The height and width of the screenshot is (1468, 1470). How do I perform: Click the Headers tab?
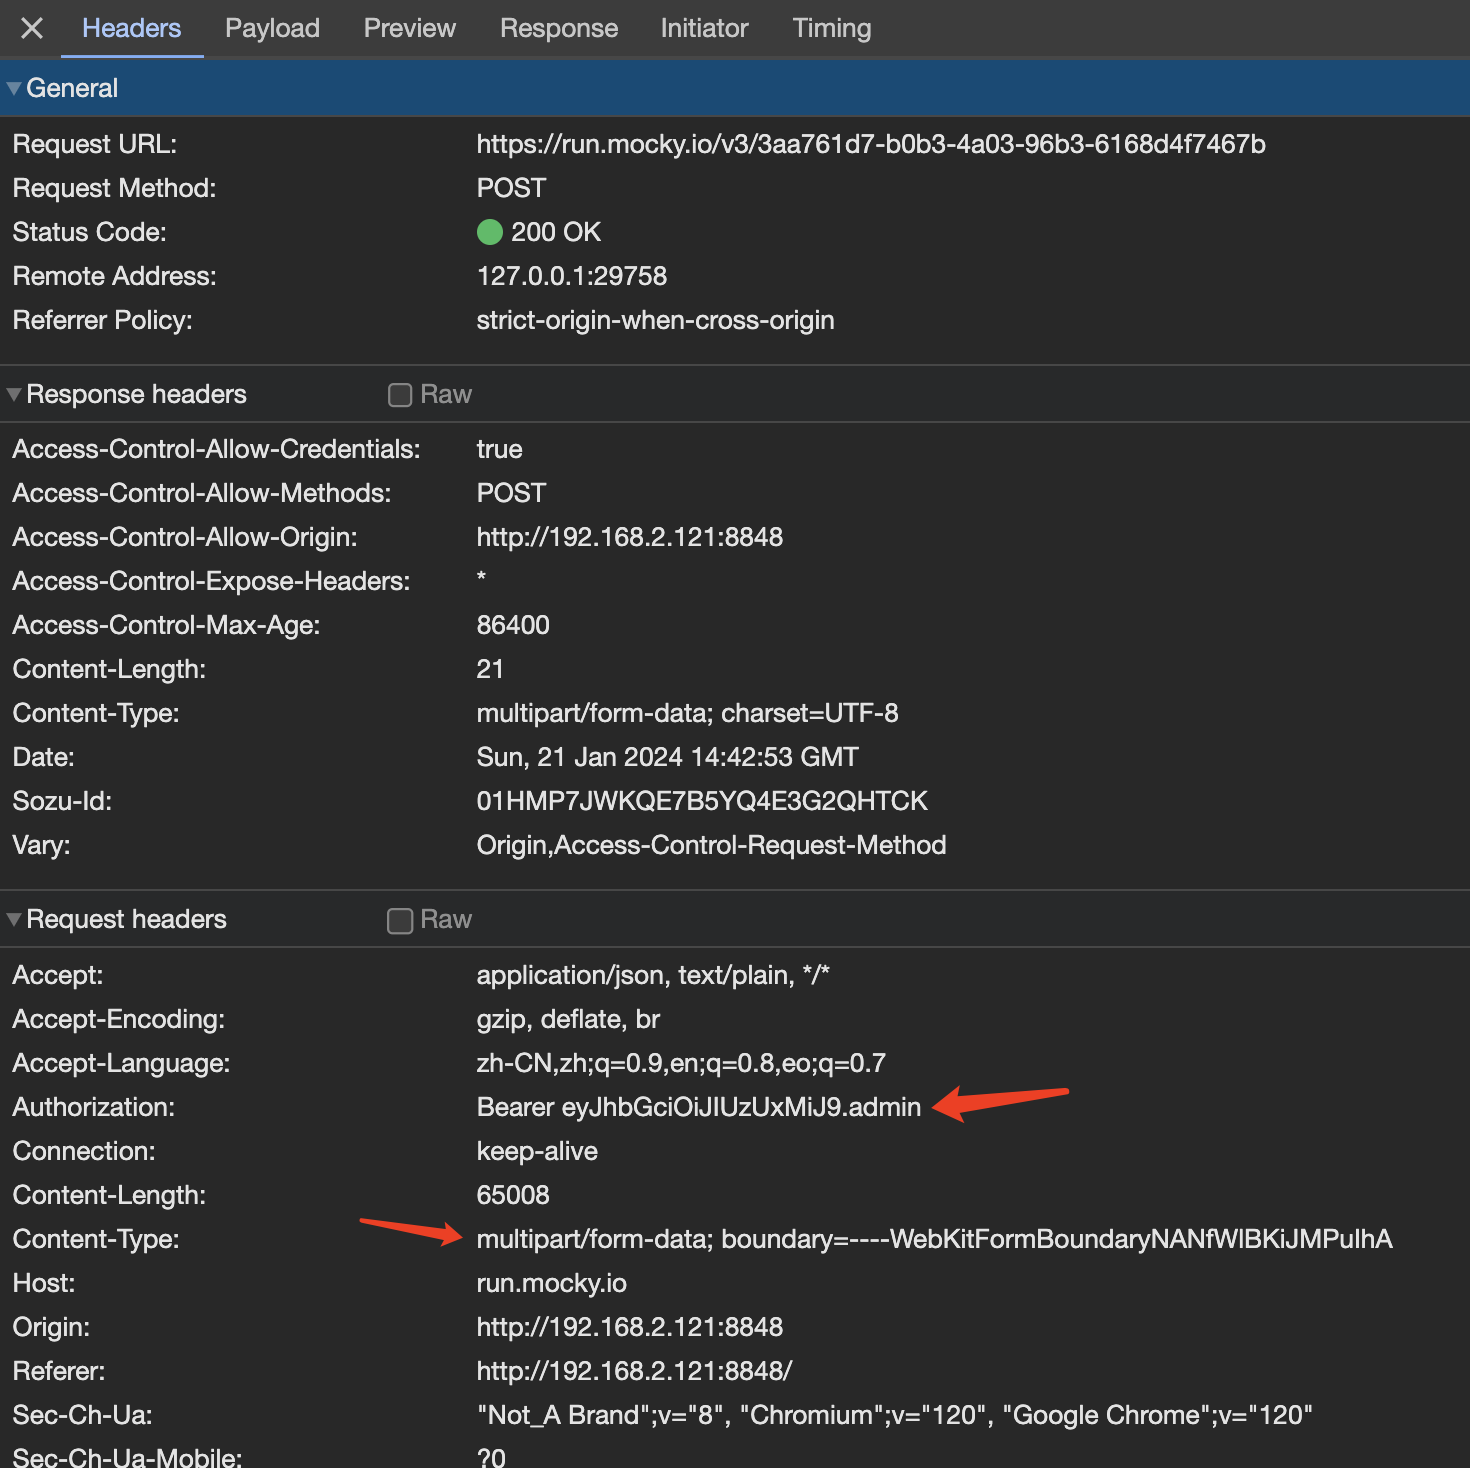[131, 28]
